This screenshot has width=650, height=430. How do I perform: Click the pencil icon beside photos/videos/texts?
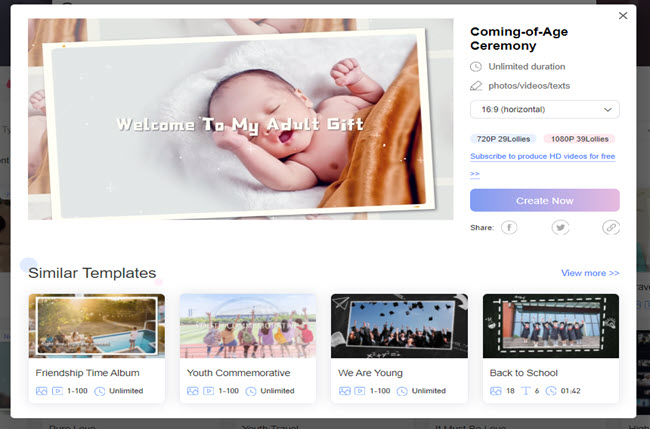click(x=476, y=86)
